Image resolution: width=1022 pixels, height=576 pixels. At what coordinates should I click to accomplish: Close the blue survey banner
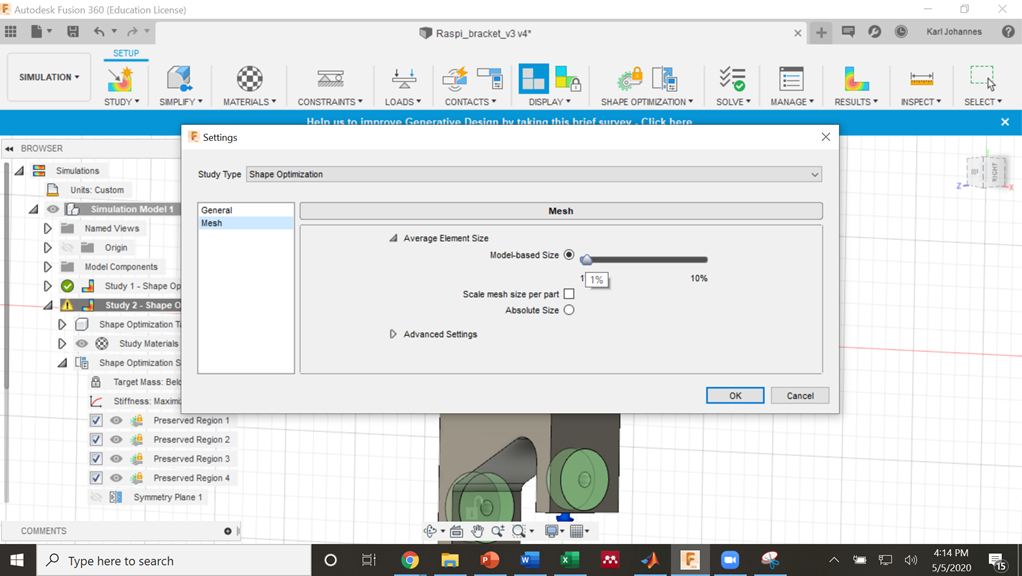click(x=1005, y=122)
